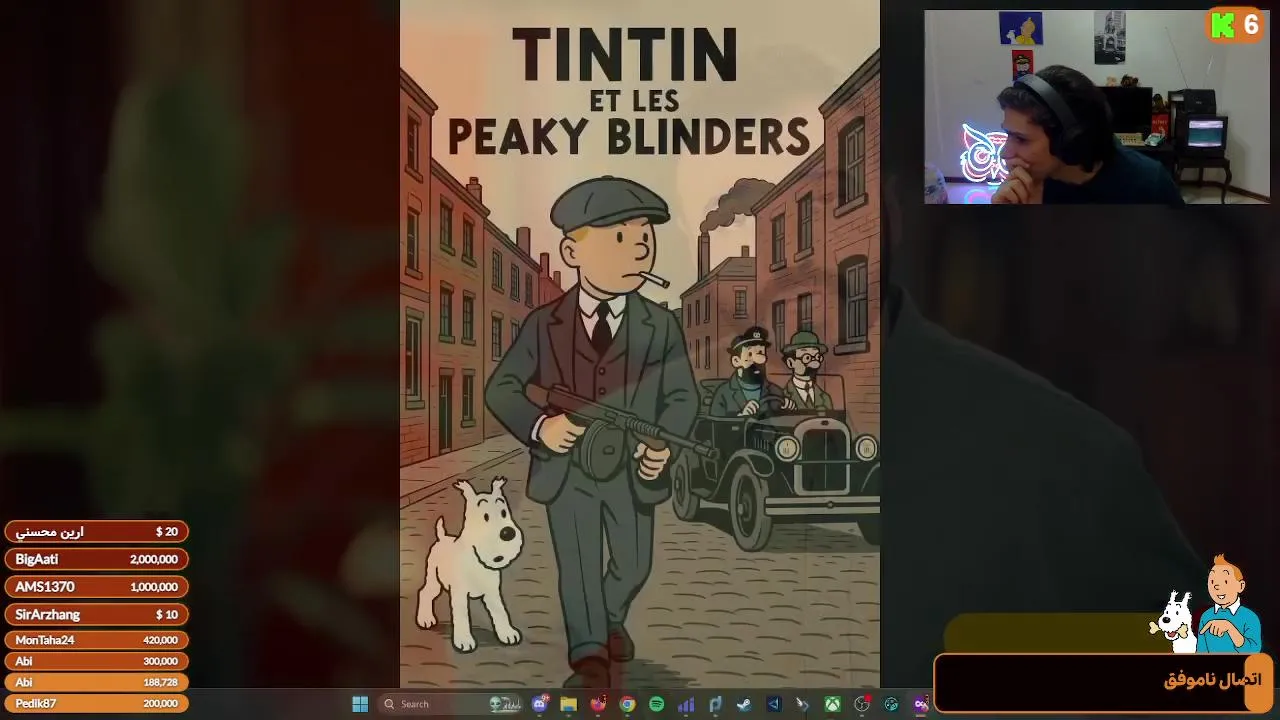The image size is (1280, 720).
Task: Click the Tintin and Snowy alert mascot
Action: 1207,605
